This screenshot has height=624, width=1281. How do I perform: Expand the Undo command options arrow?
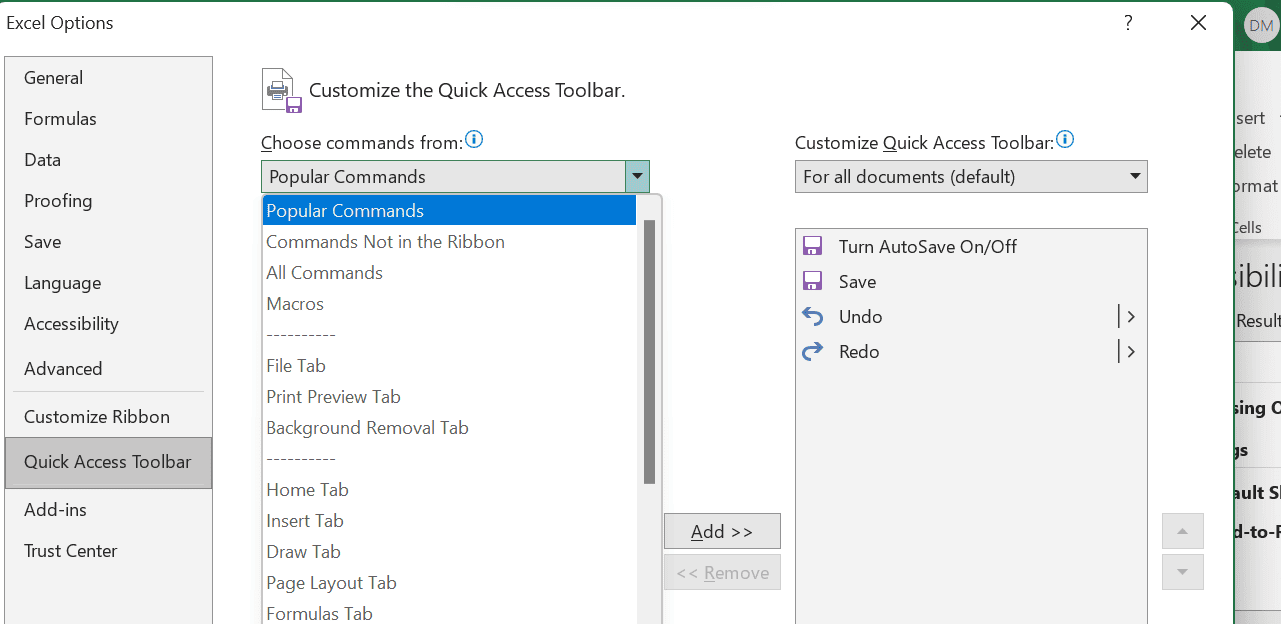point(1130,316)
